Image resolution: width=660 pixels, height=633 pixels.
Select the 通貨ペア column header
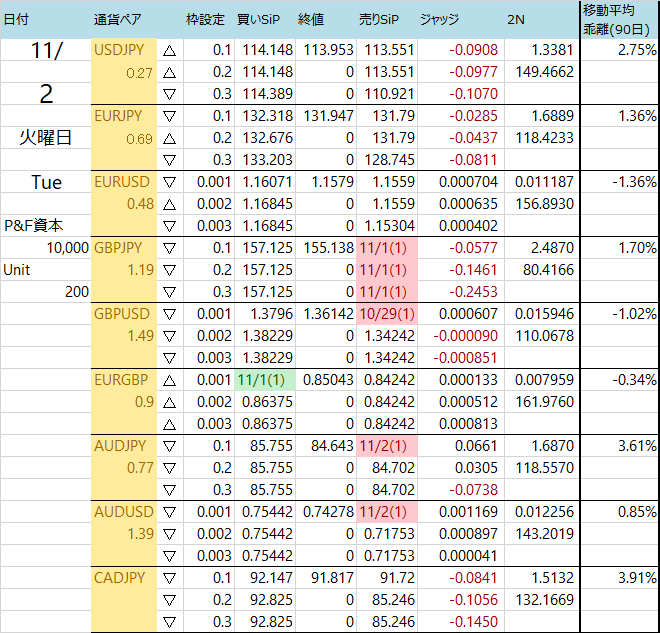point(117,19)
